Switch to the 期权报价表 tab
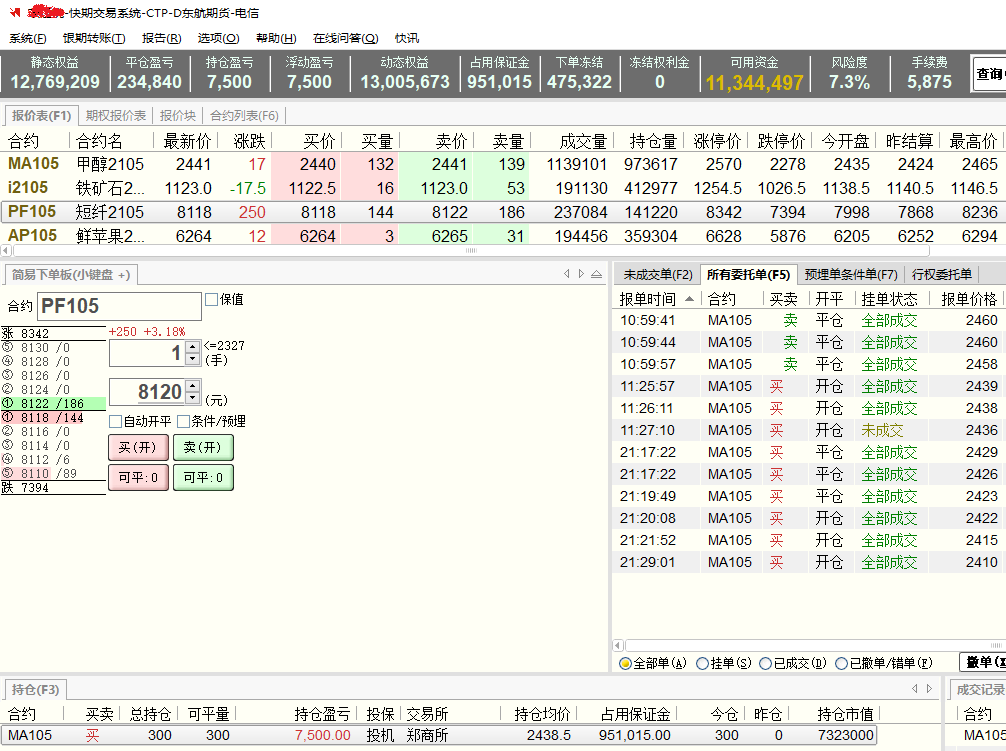 116,115
